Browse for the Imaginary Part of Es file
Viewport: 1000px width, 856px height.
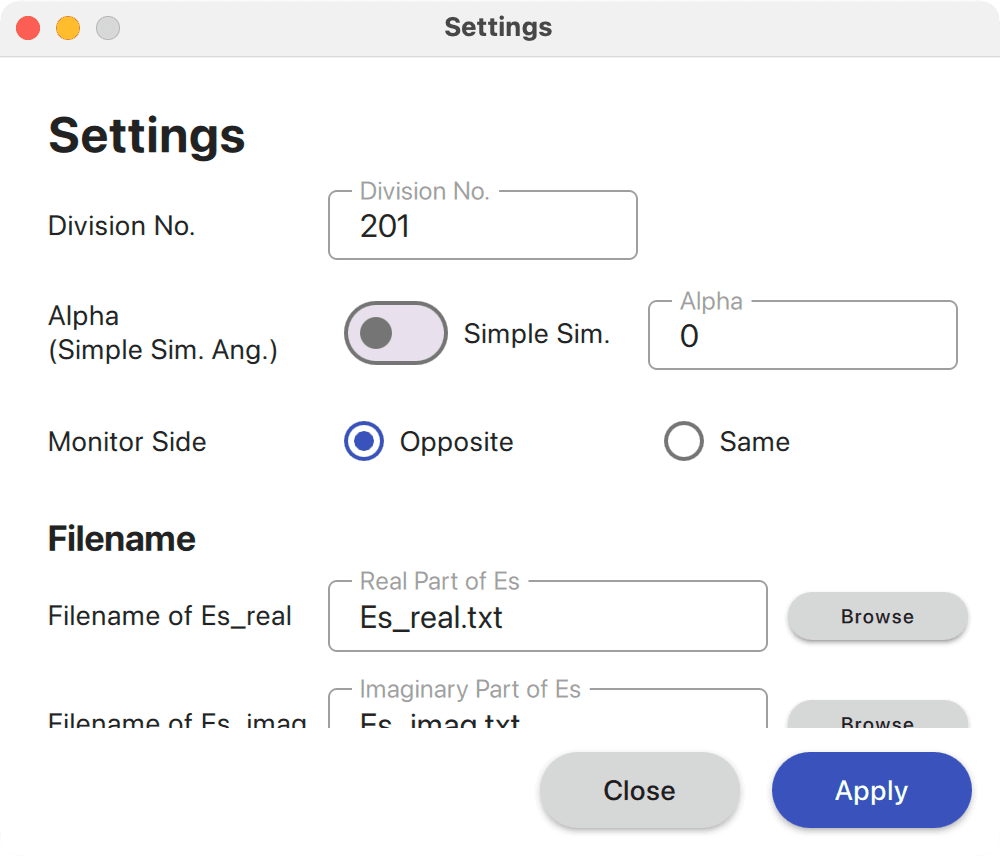[877, 723]
